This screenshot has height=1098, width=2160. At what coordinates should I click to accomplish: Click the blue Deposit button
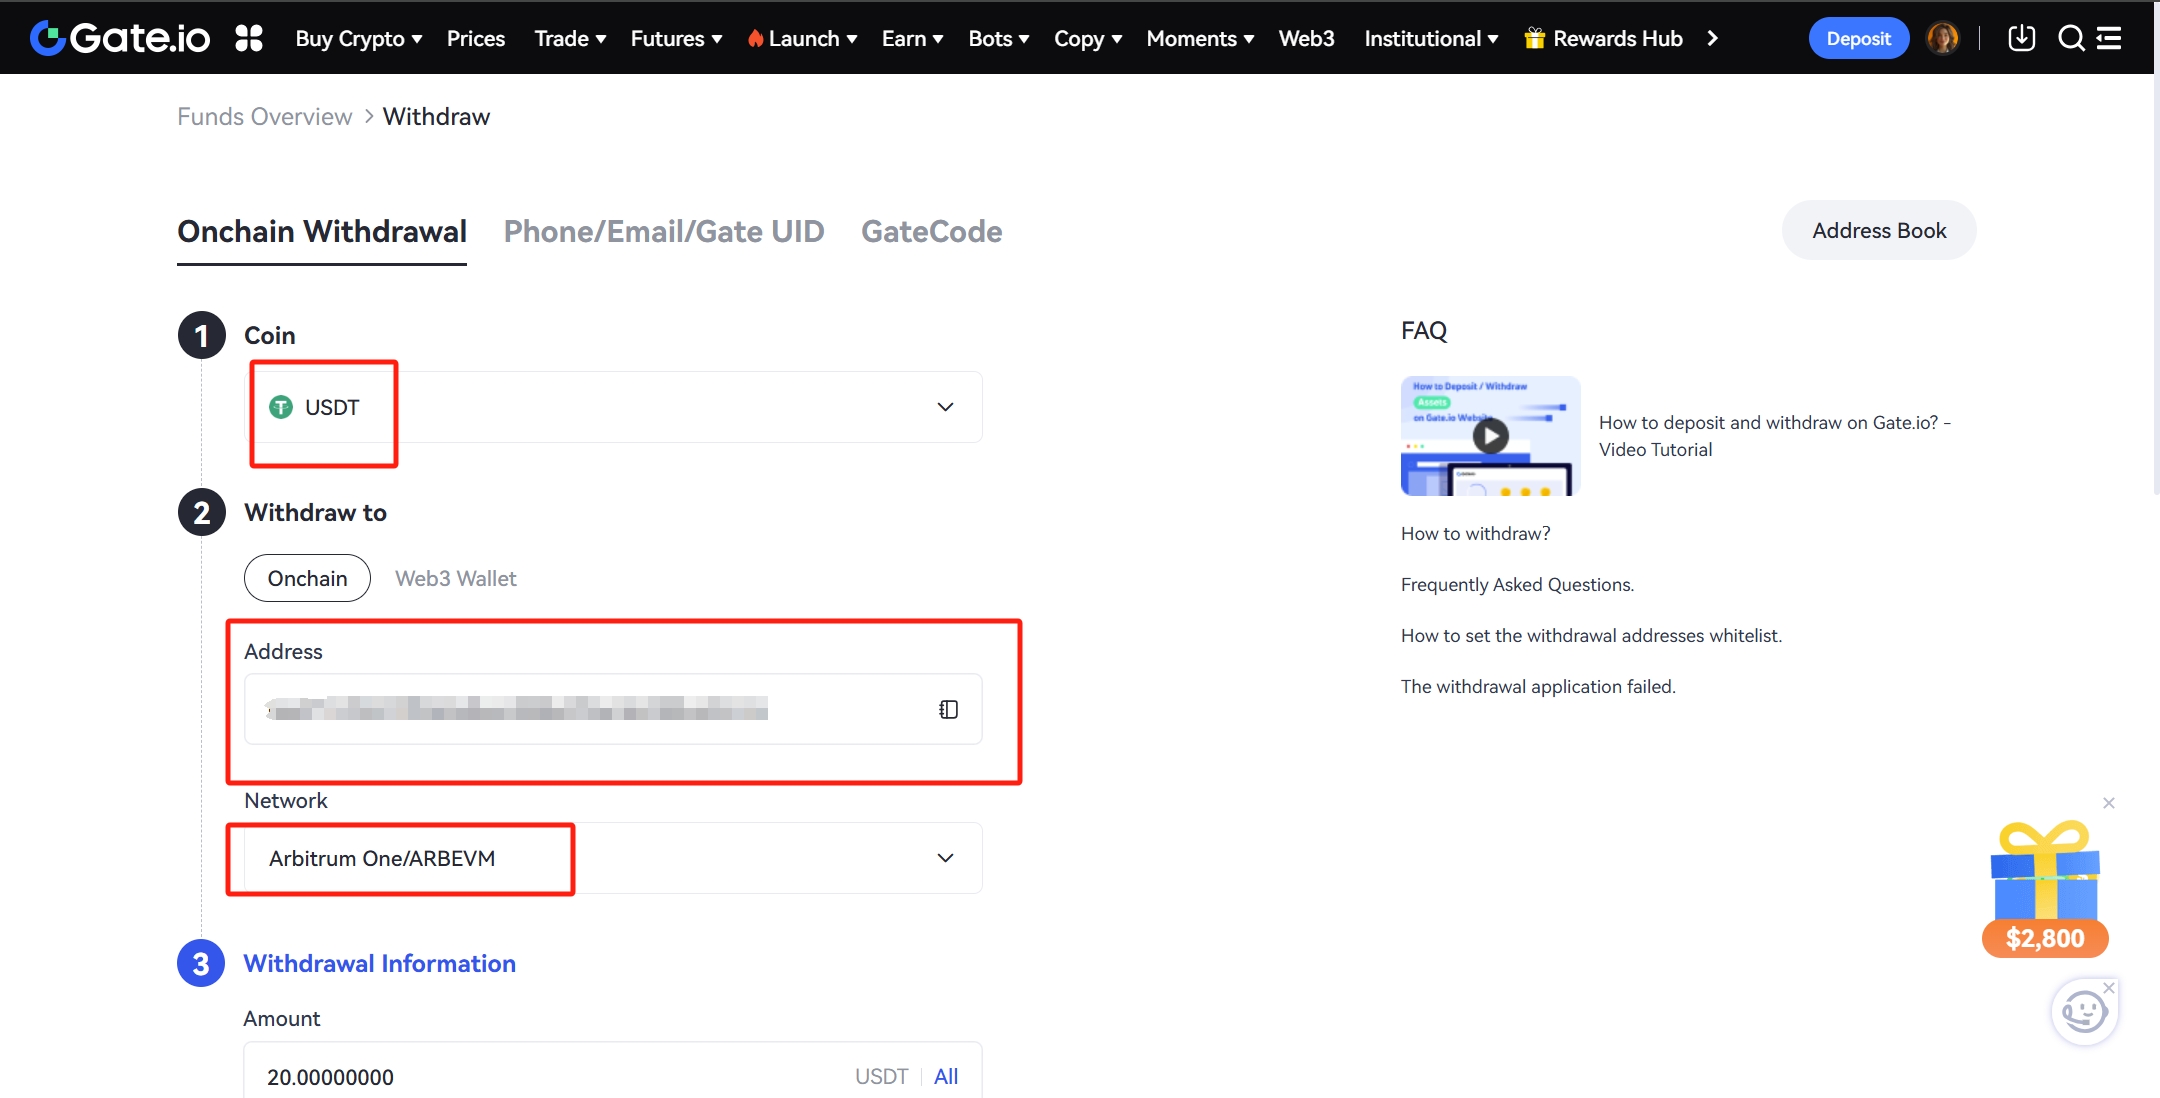coord(1858,38)
